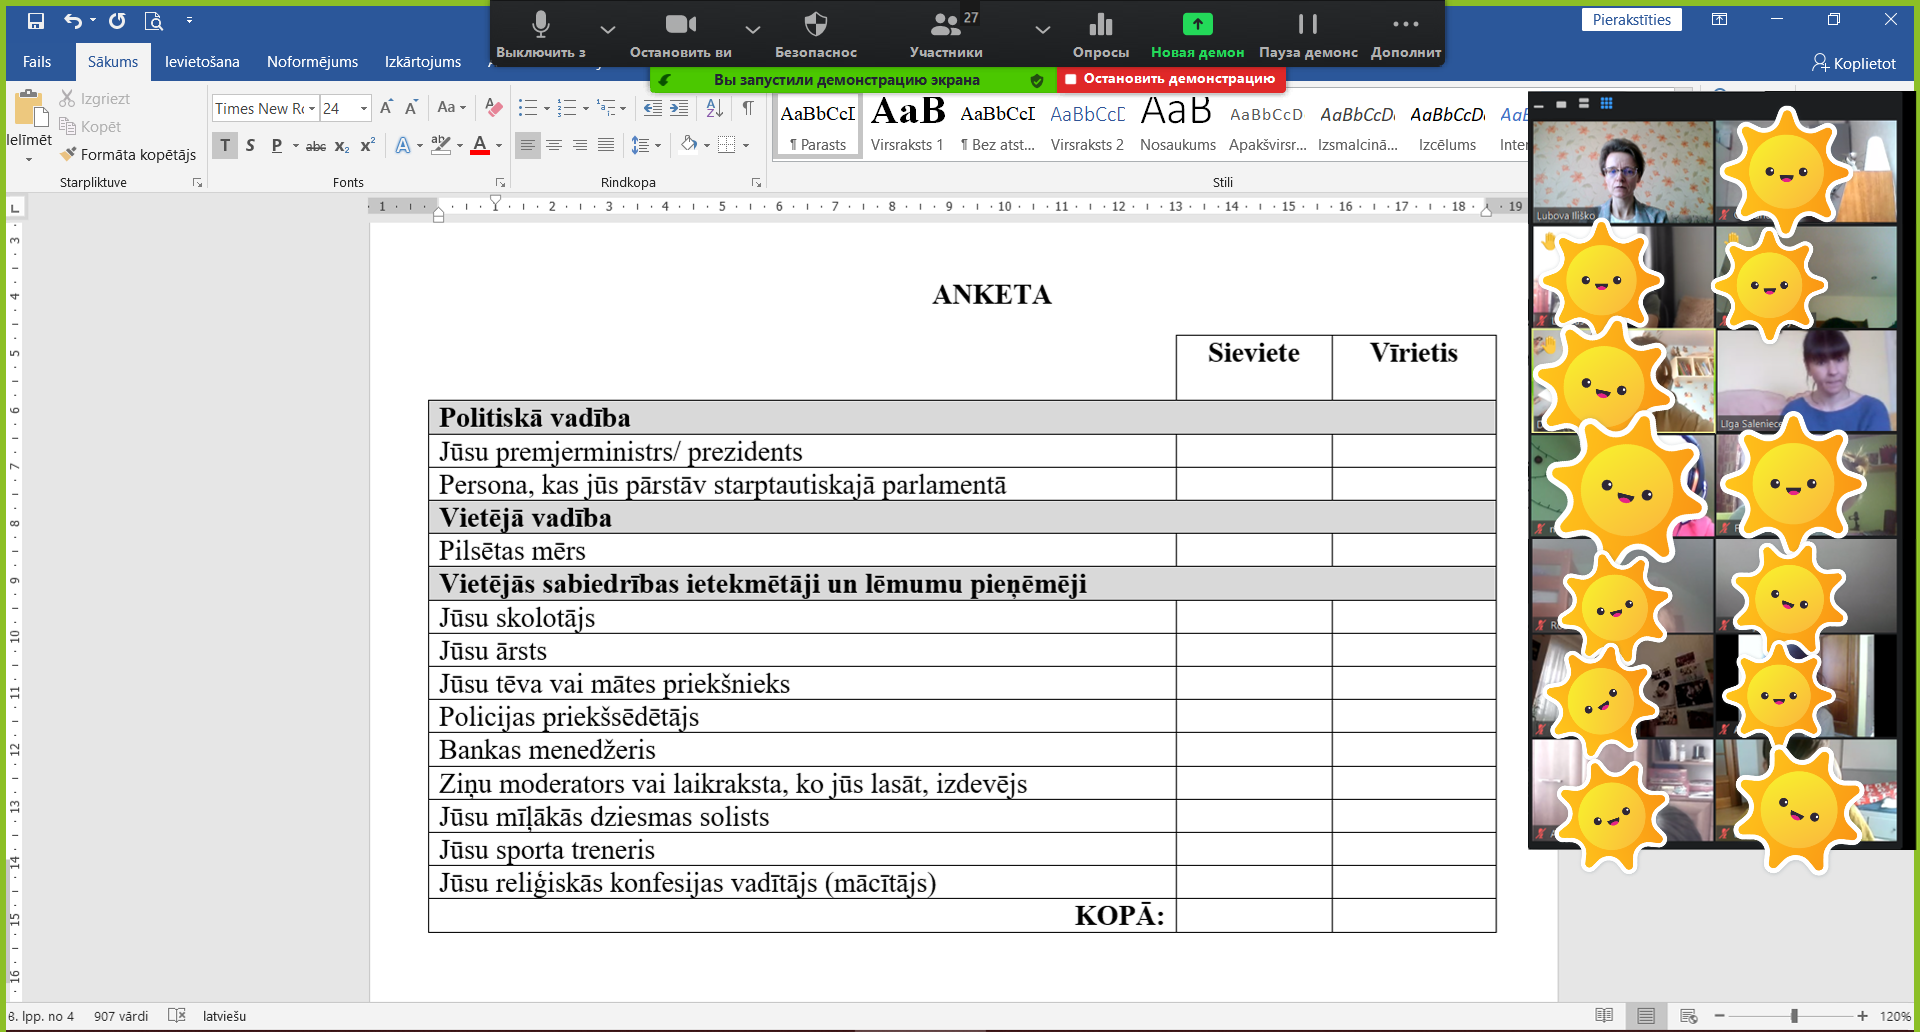Screen dimensions: 1920x1032
Task: Toggle subscript formatting
Action: coord(342,145)
